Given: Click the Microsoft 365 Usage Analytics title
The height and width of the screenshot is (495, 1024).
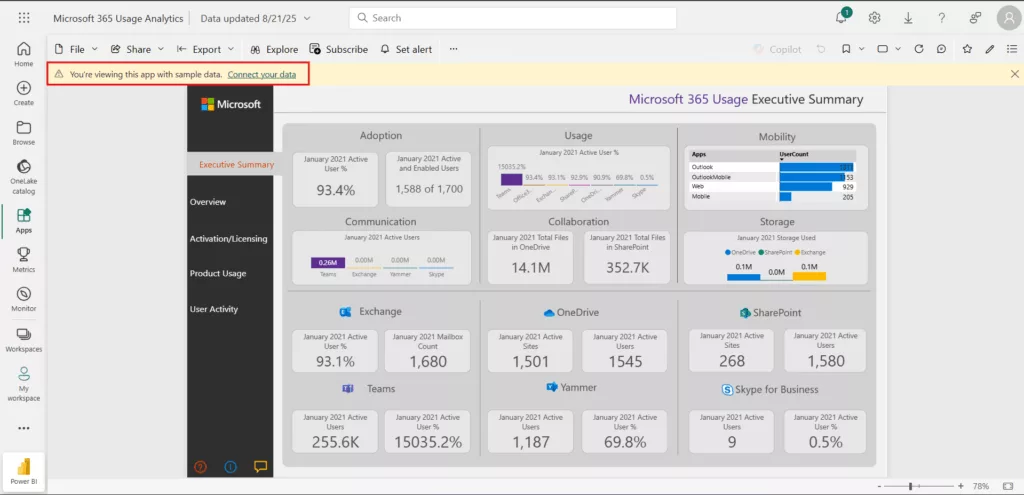Looking at the screenshot, I should point(118,18).
